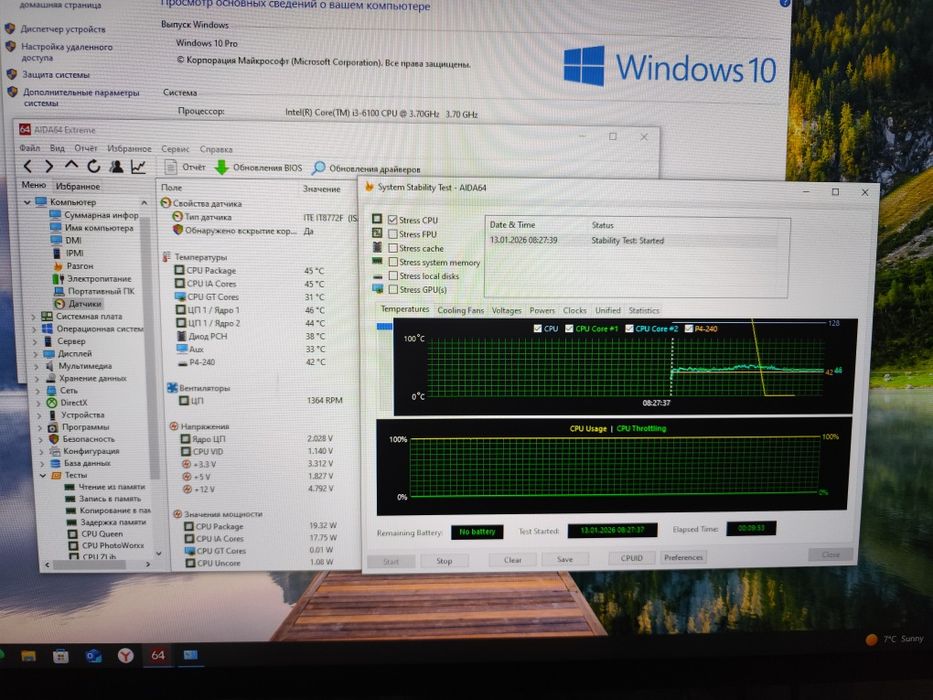The height and width of the screenshot is (700, 933).
Task: Click the Refresh icon in AIDA64 toolbar
Action: click(93, 167)
